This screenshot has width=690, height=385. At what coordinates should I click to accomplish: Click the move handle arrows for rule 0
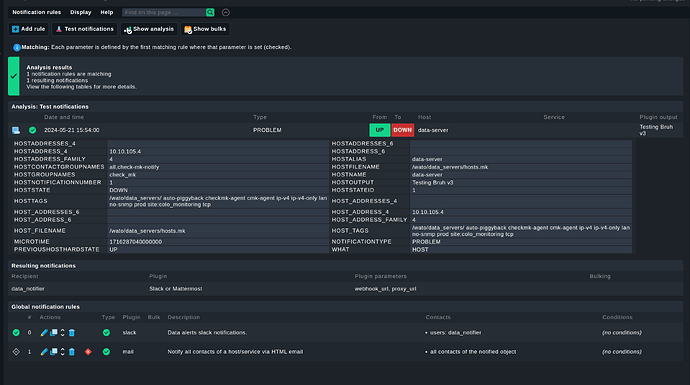(x=62, y=333)
